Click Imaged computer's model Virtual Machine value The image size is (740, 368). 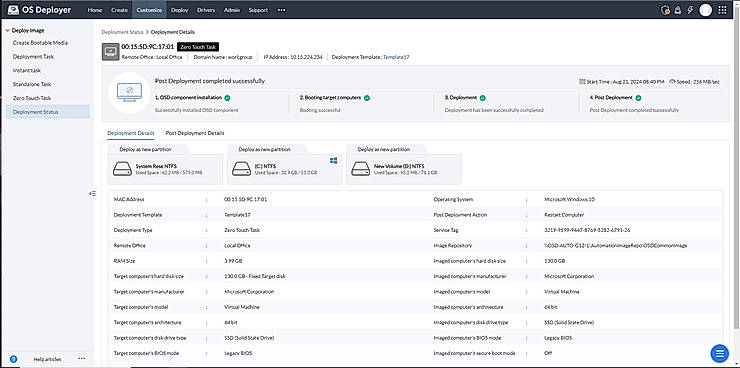click(x=562, y=292)
